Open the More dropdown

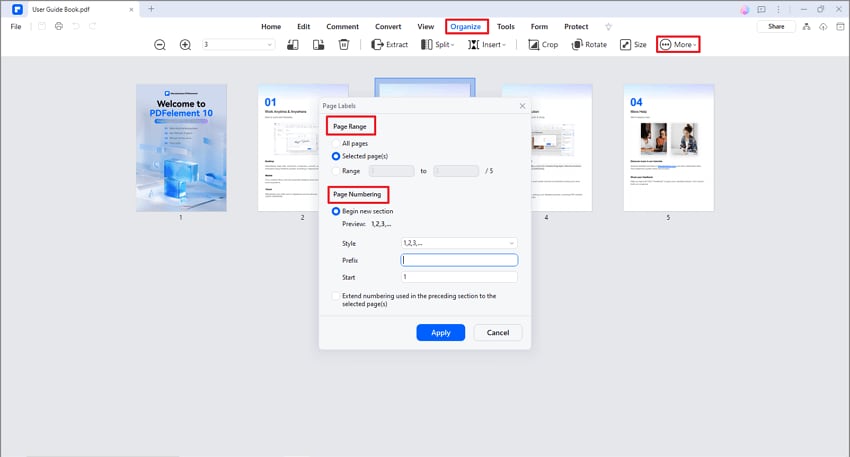[x=678, y=45]
